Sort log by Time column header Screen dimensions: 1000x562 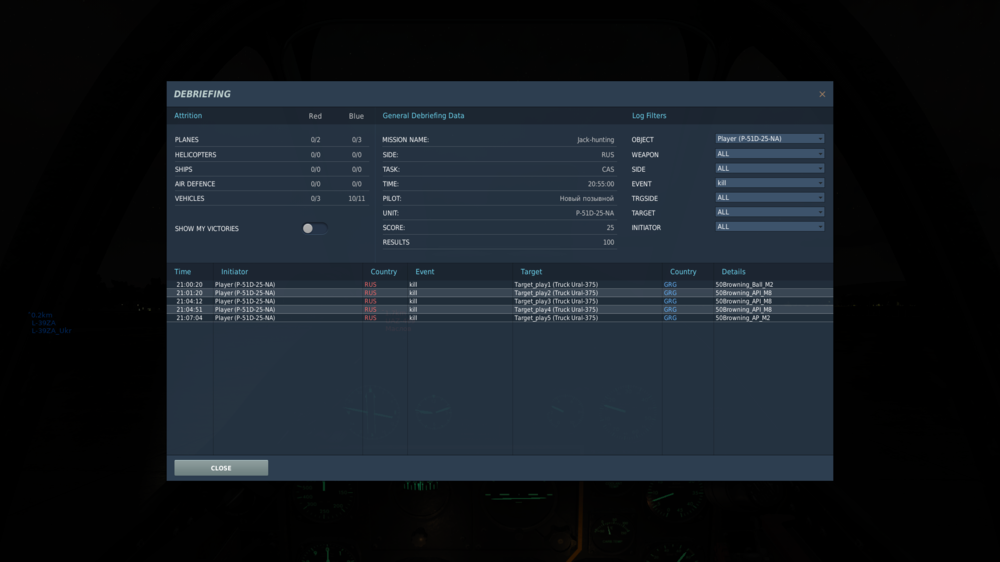tap(182, 272)
